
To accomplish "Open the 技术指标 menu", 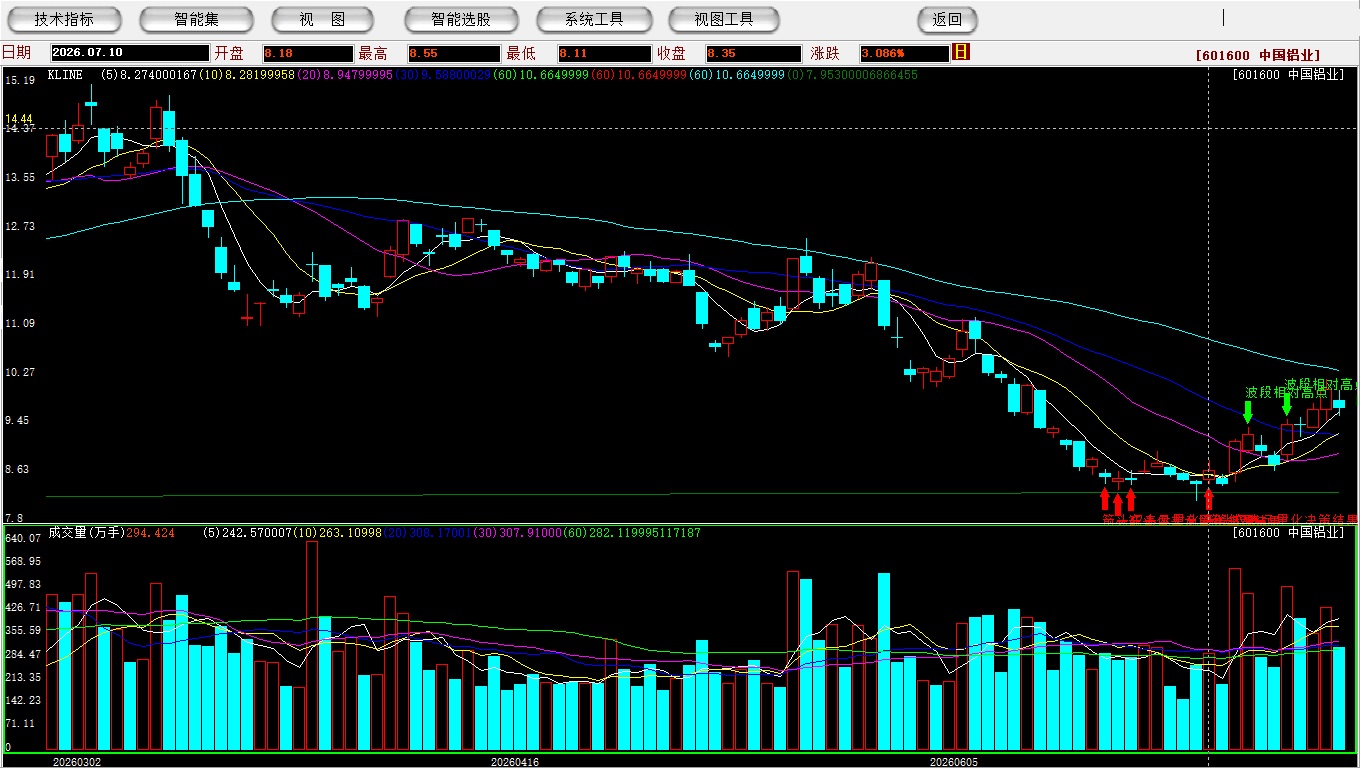I will point(64,19).
